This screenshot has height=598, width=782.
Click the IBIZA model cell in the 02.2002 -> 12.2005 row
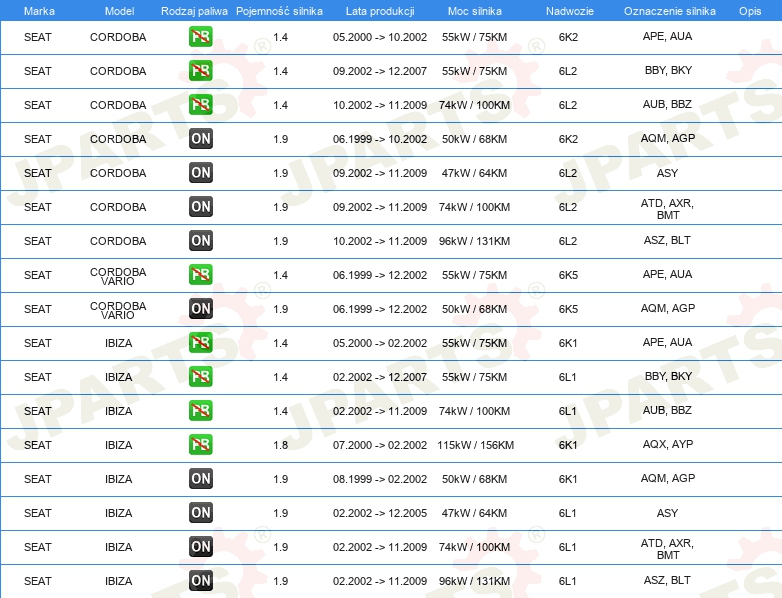[x=119, y=513]
